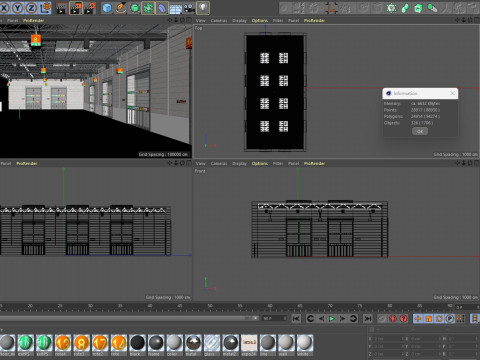Toggle Scale keyframe recording
Image resolution: width=480 pixels, height=360 pixels.
[x=428, y=319]
